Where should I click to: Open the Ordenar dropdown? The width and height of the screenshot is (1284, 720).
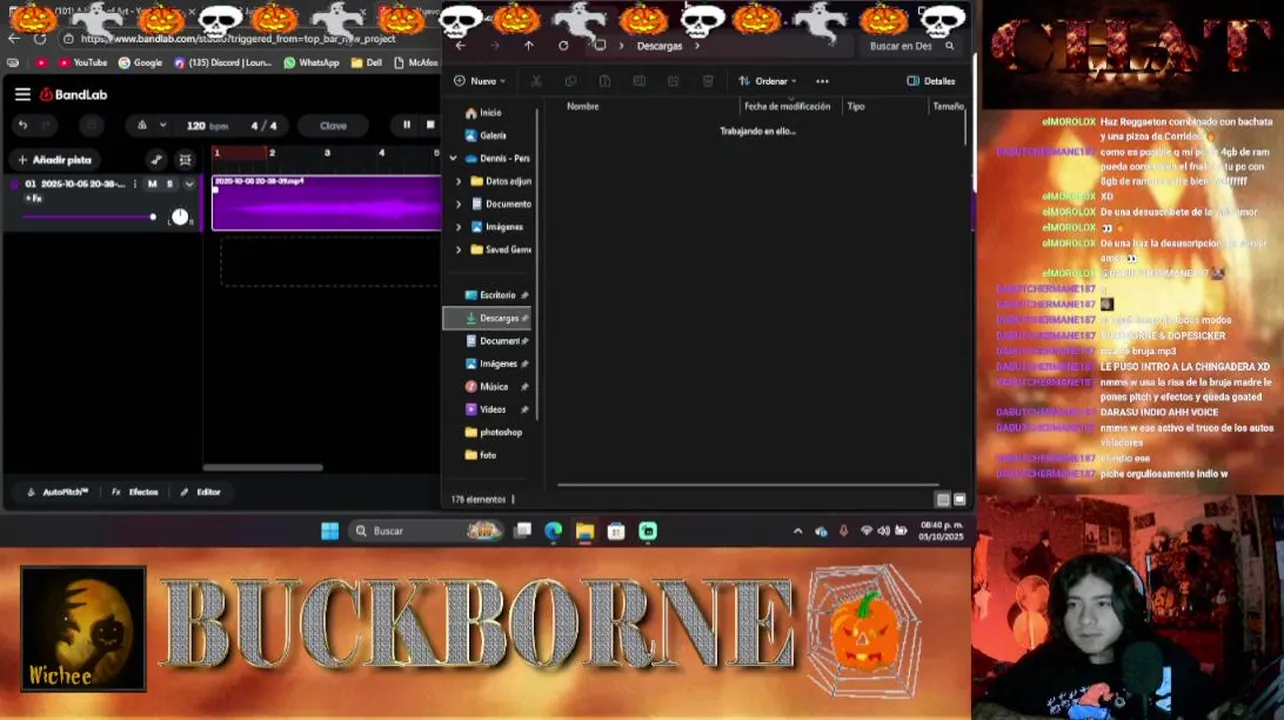coord(767,81)
